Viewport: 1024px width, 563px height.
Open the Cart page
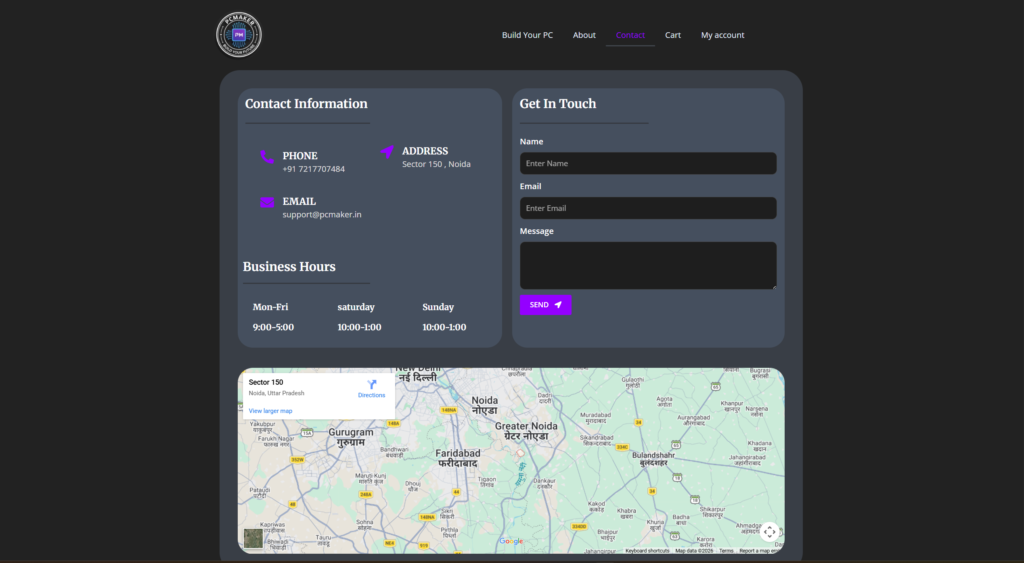(673, 35)
